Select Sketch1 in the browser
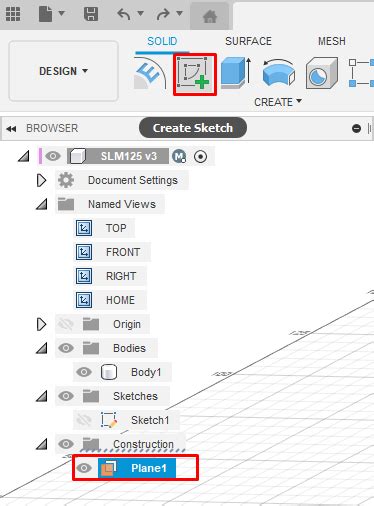374x506 pixels. coord(150,420)
